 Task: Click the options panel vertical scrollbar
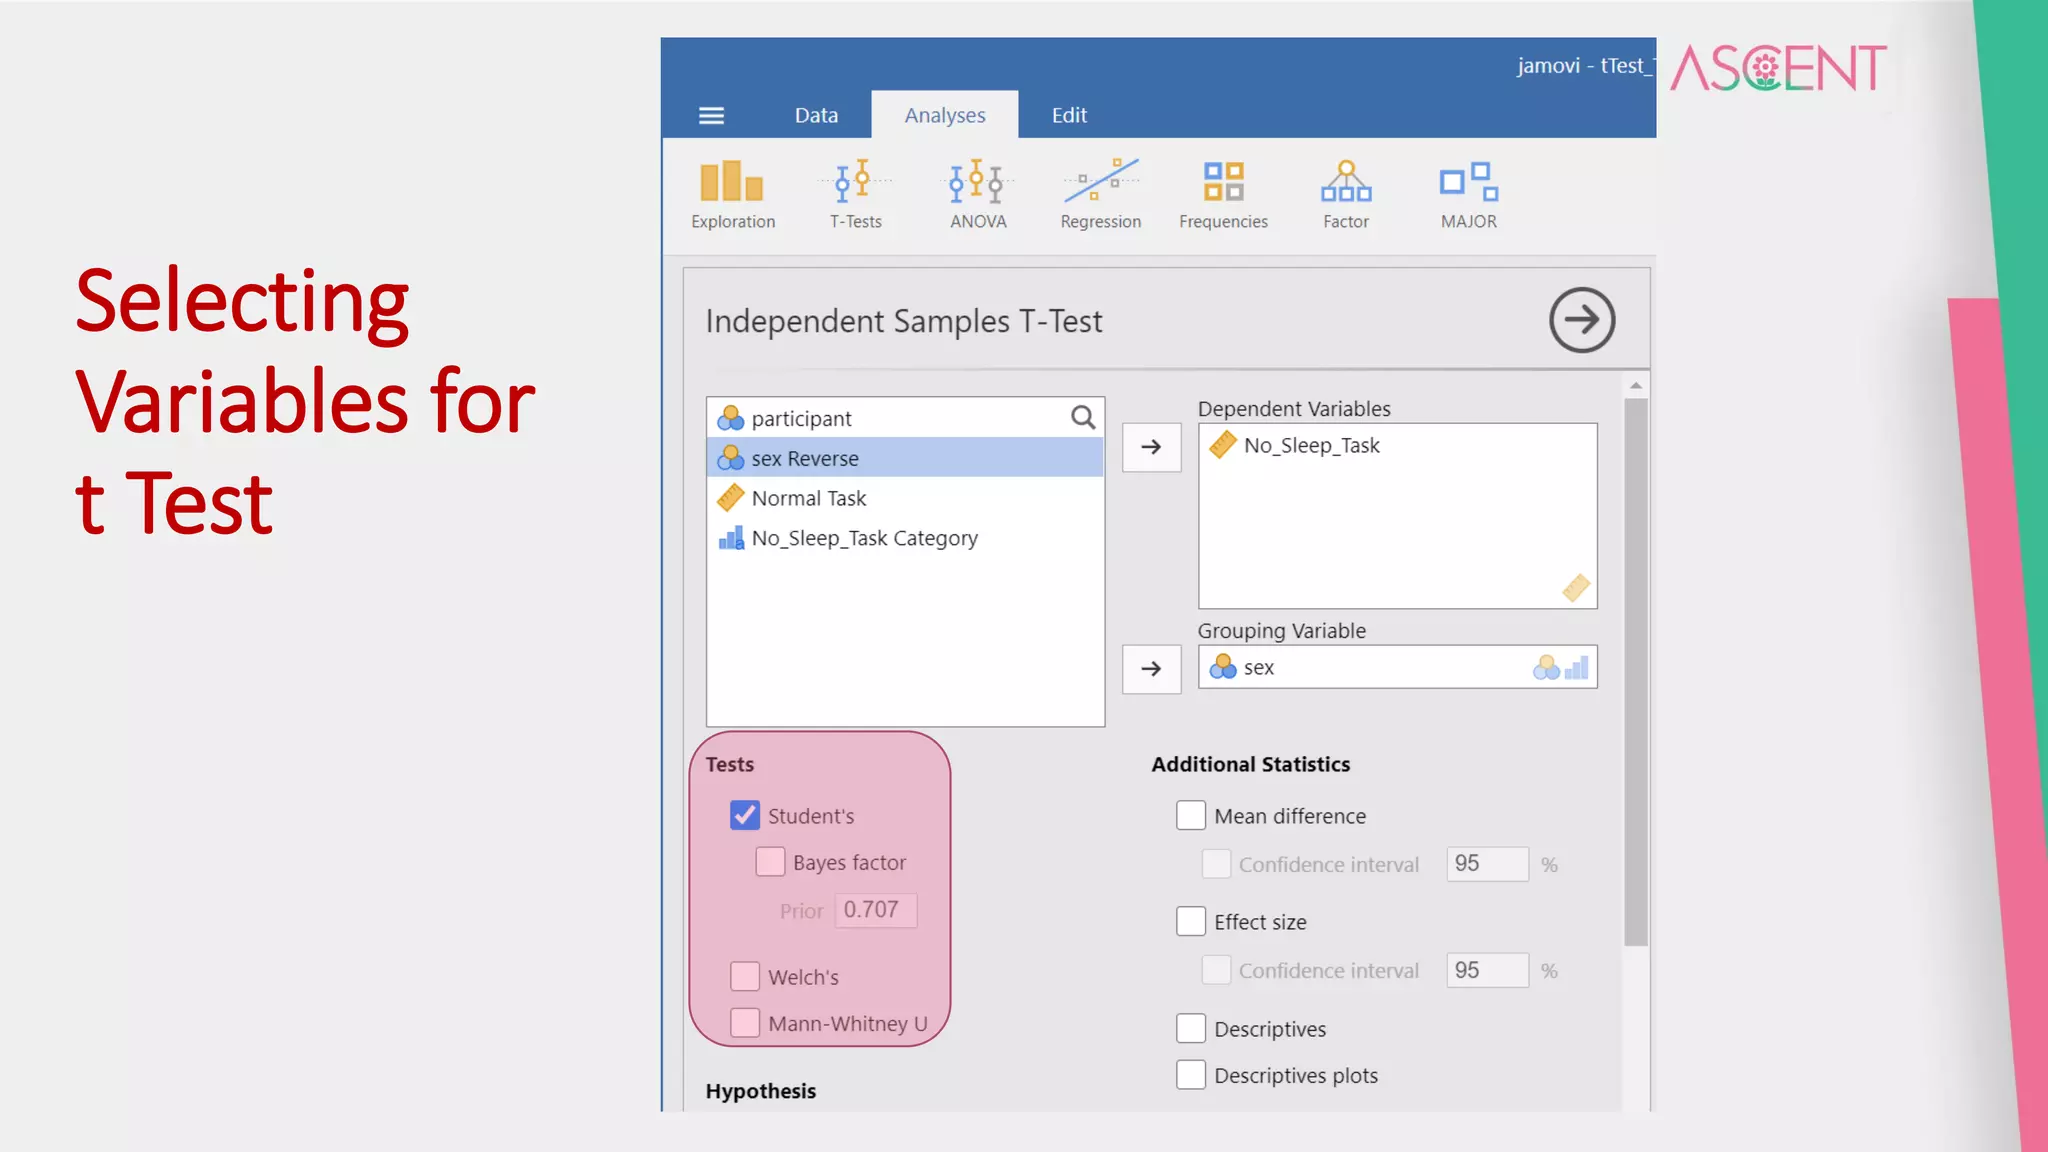[x=1635, y=670]
